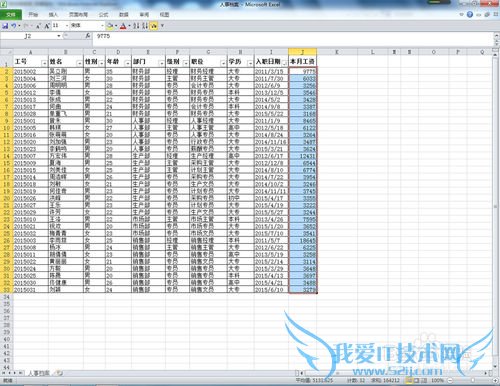Image resolution: width=500 pixels, height=386 pixels.
Task: Toggle the highlighted Filter icon in toolbar
Action: click(x=153, y=26)
